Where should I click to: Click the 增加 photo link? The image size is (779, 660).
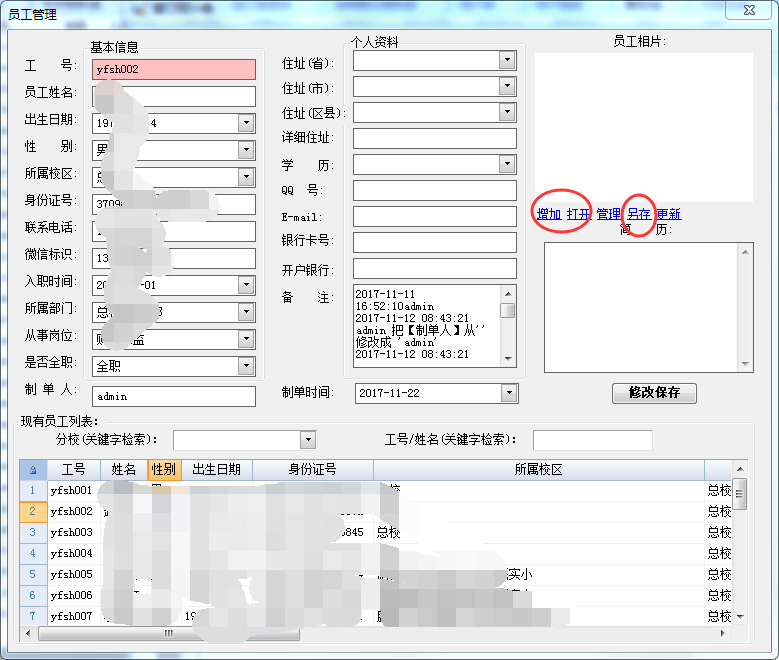pyautogui.click(x=548, y=214)
